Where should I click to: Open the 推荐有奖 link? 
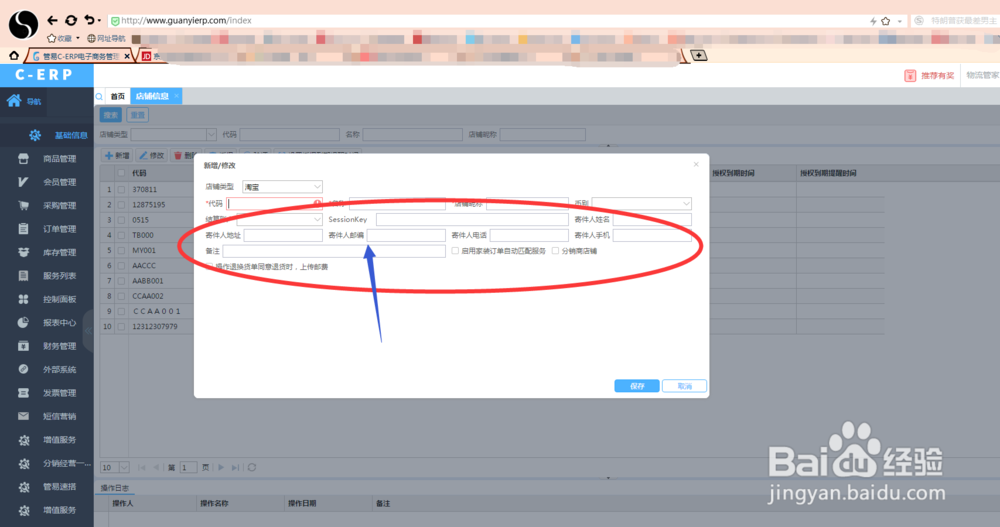[929, 76]
